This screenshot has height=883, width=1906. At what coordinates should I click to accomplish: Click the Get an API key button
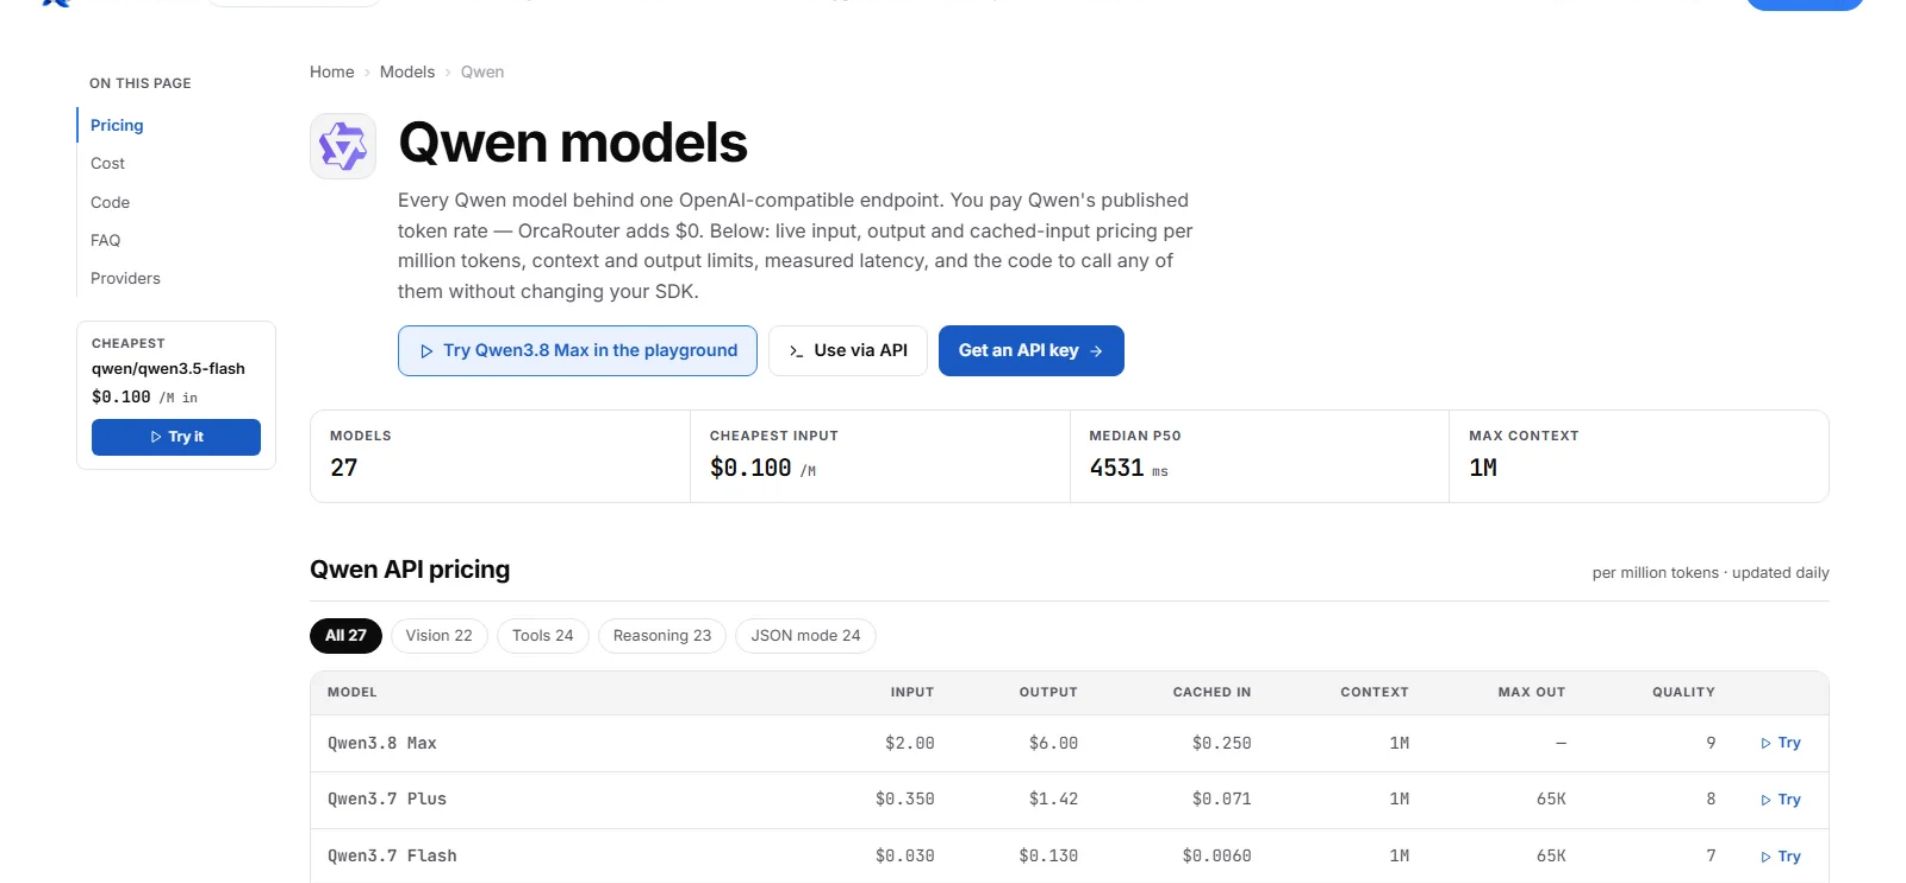point(1031,351)
